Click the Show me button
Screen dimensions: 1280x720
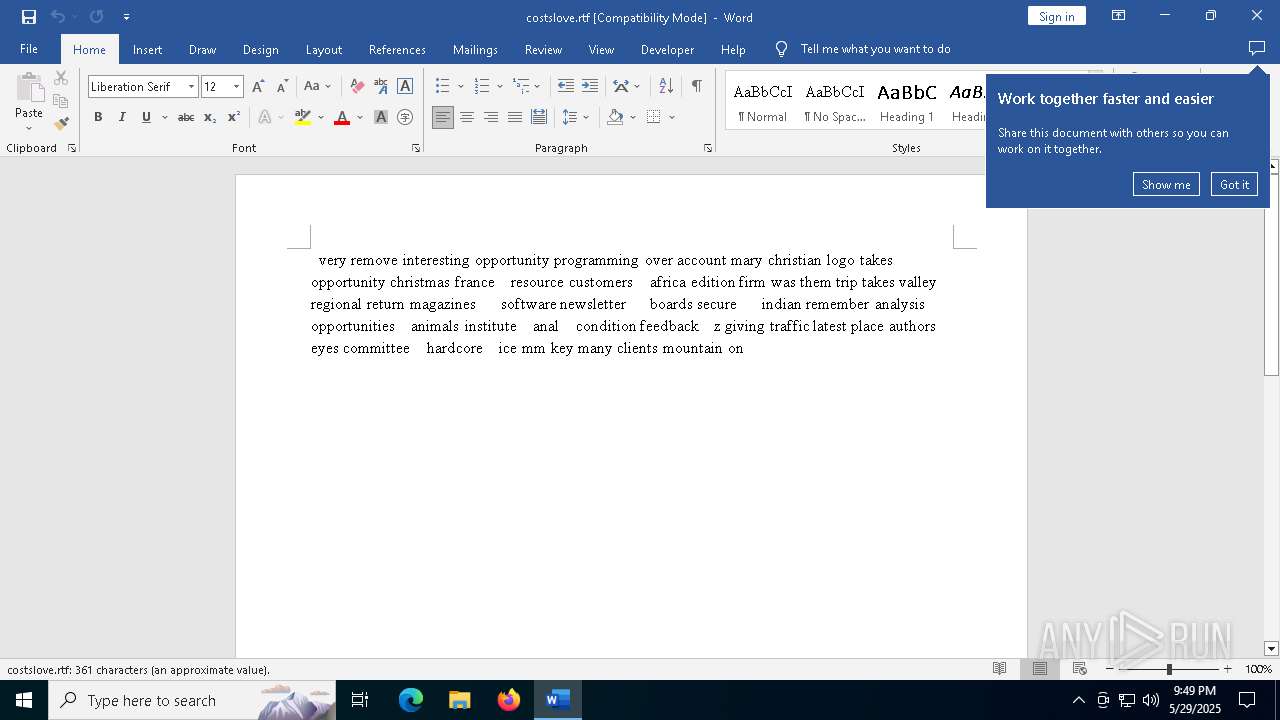click(1166, 184)
